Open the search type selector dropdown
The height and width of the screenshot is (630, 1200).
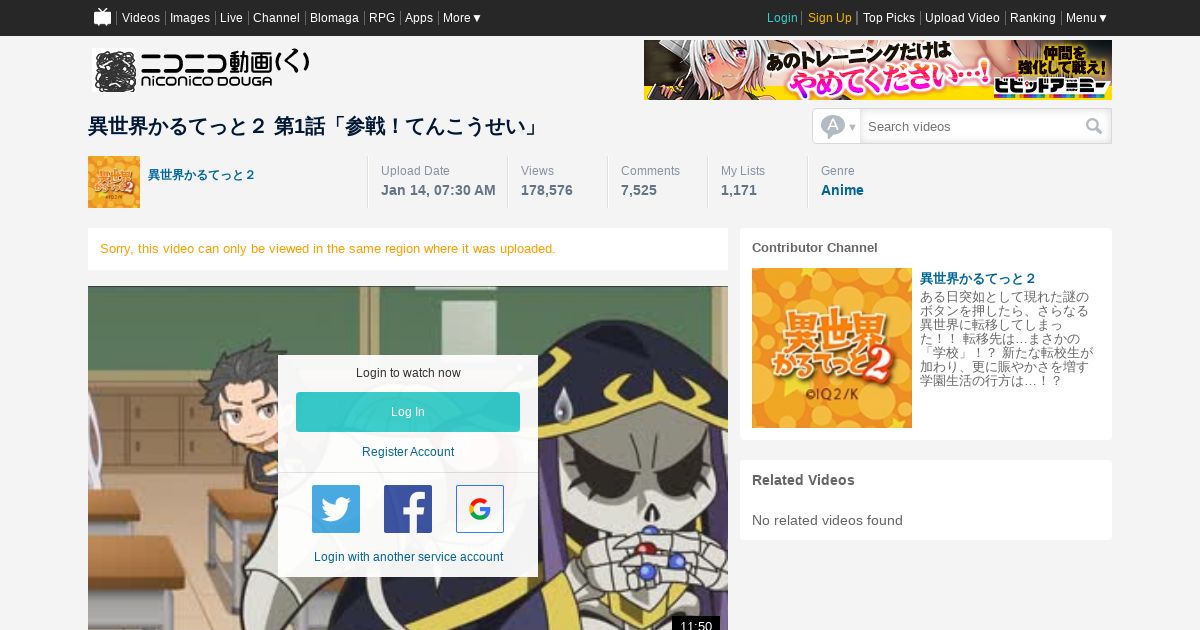pos(837,126)
